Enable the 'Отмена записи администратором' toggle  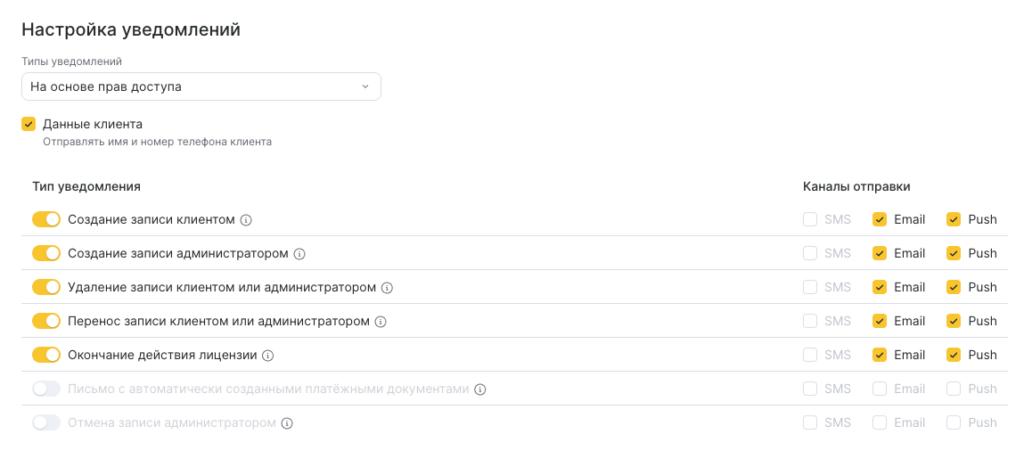coord(46,423)
